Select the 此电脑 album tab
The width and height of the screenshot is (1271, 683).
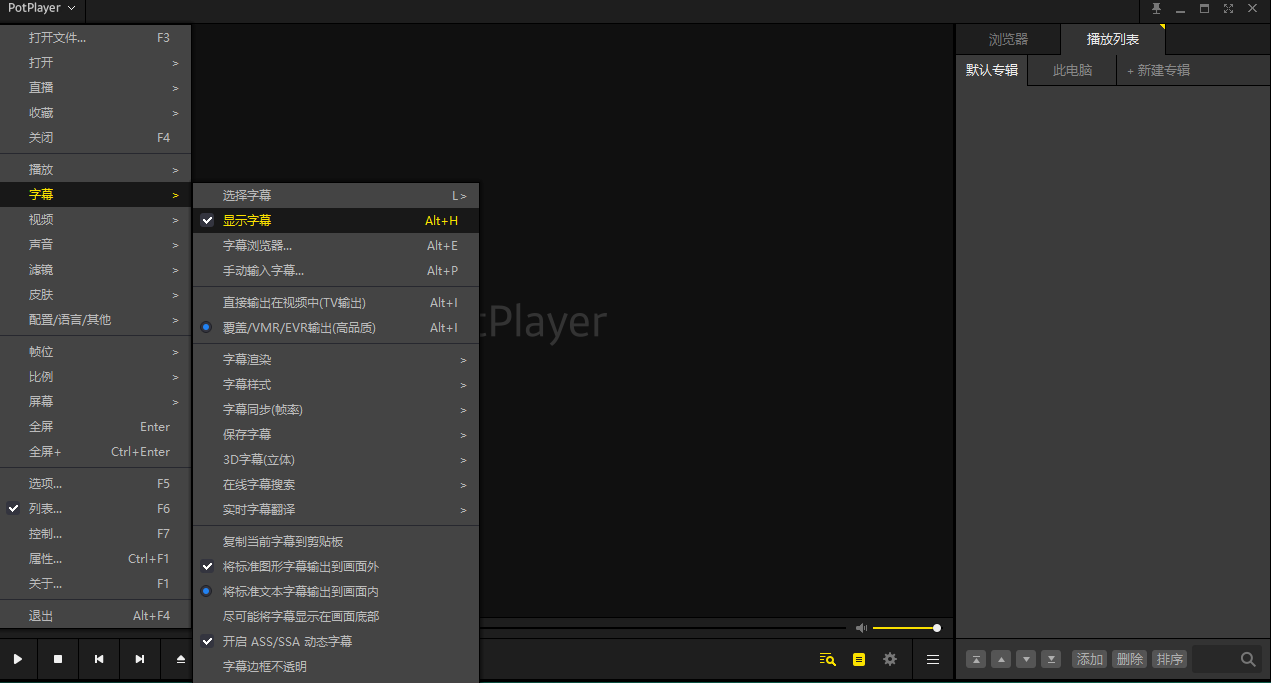[1072, 71]
